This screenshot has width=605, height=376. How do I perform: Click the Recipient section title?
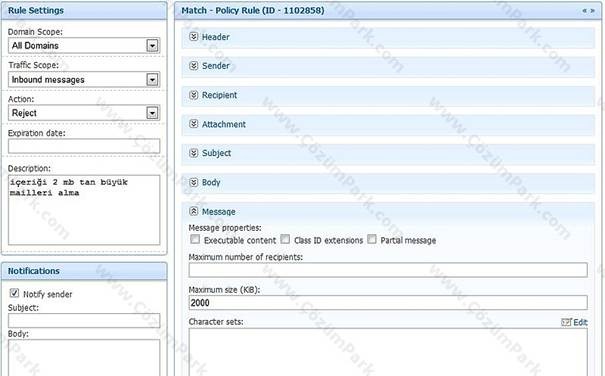[x=219, y=95]
